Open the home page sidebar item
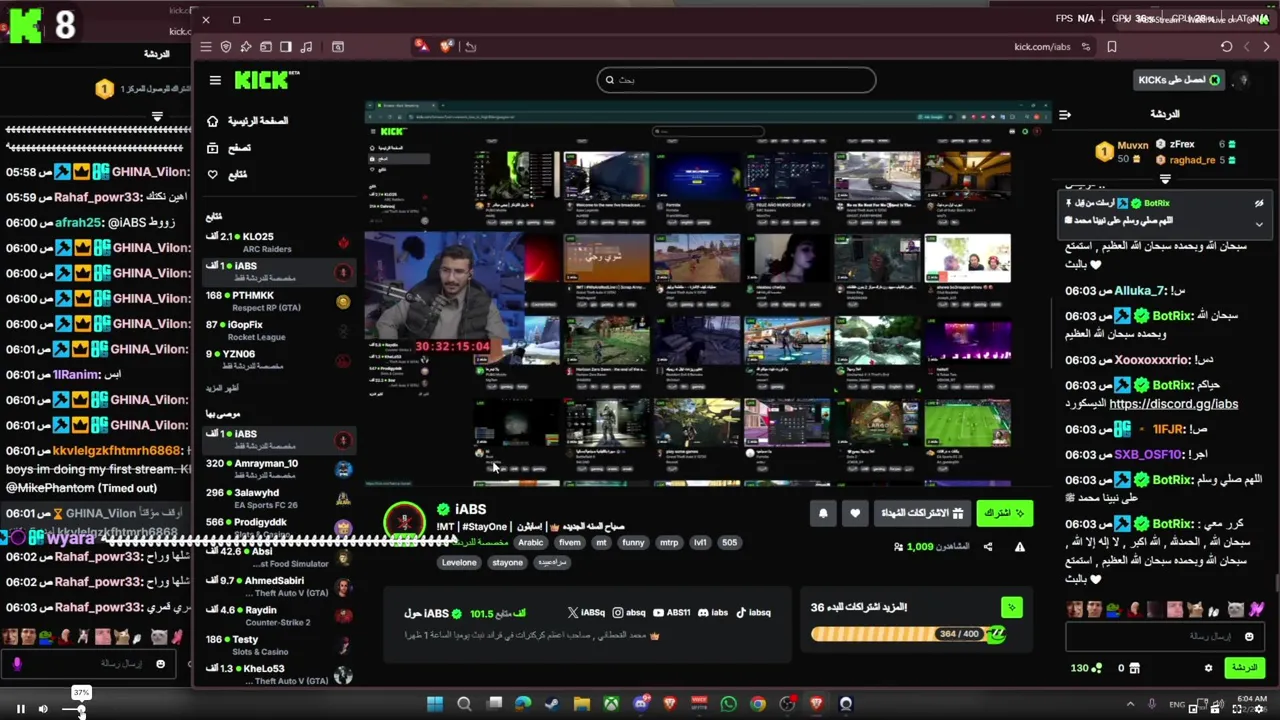 point(248,121)
